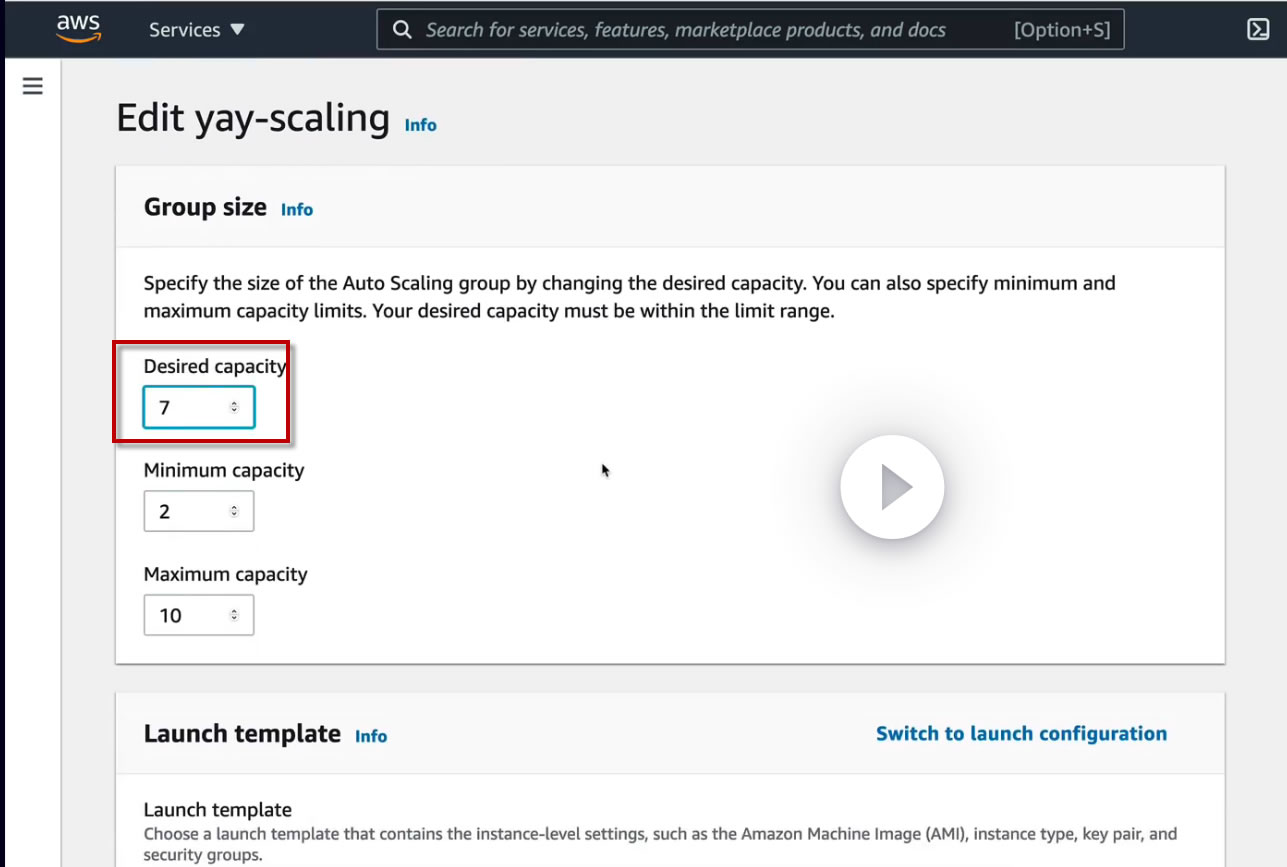This screenshot has width=1287, height=867.
Task: Click the Desired capacity input field
Action: tap(190, 408)
